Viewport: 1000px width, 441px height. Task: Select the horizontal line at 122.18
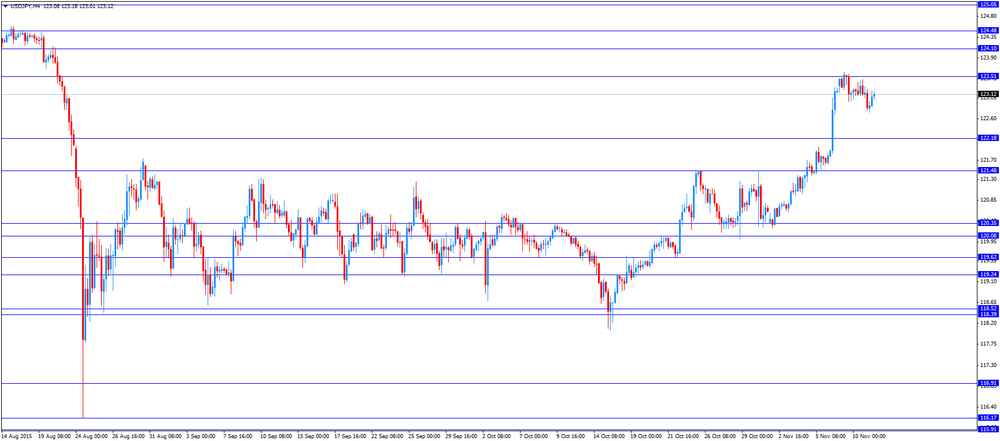pos(489,138)
